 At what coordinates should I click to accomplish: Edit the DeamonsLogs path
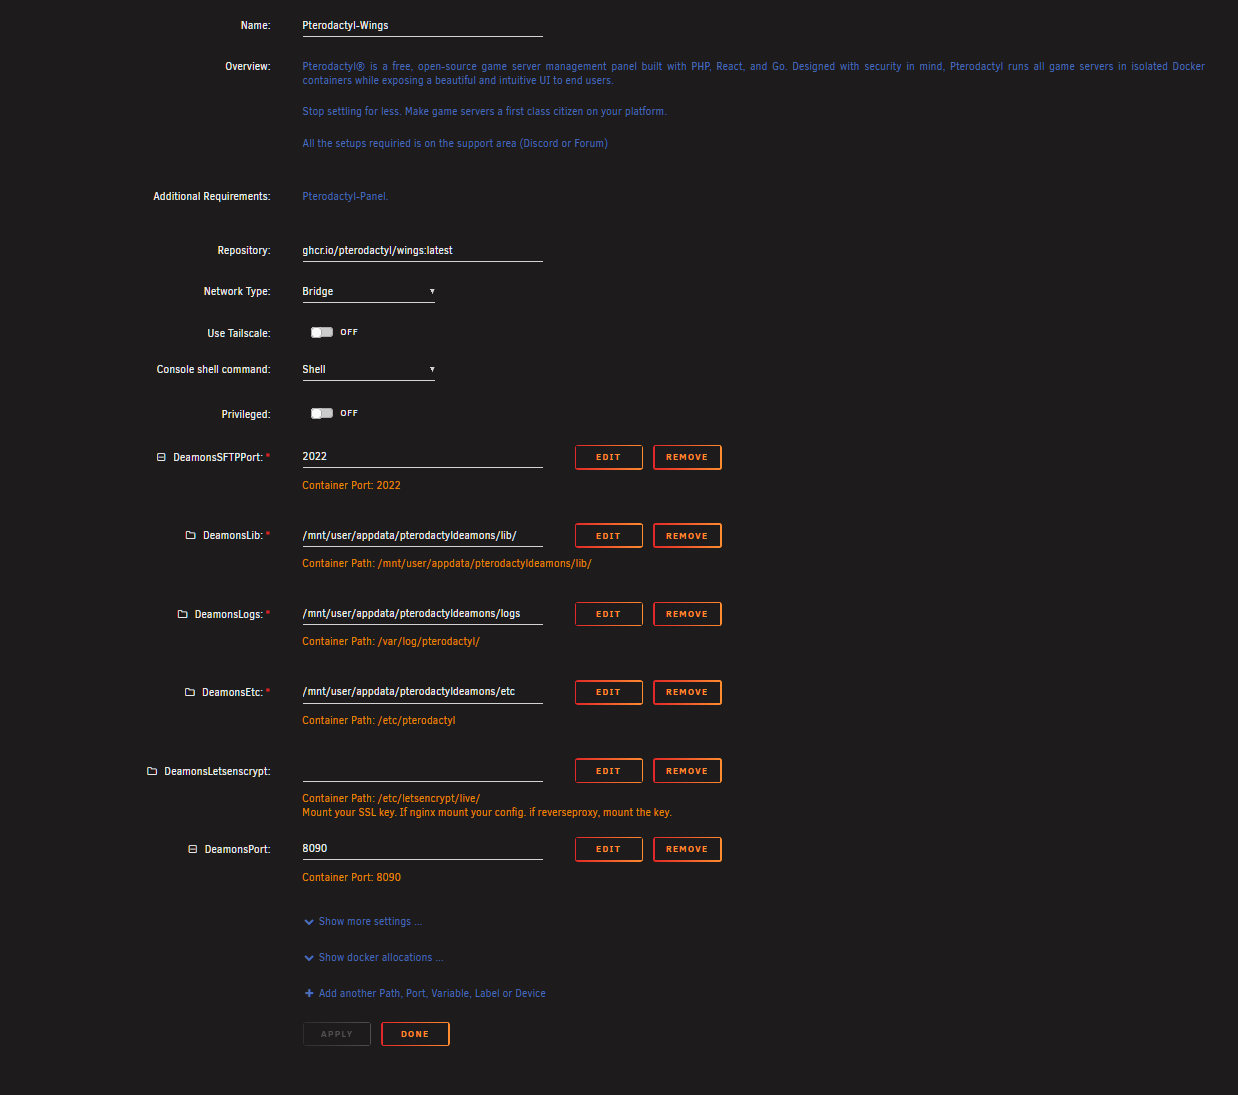[x=608, y=614]
